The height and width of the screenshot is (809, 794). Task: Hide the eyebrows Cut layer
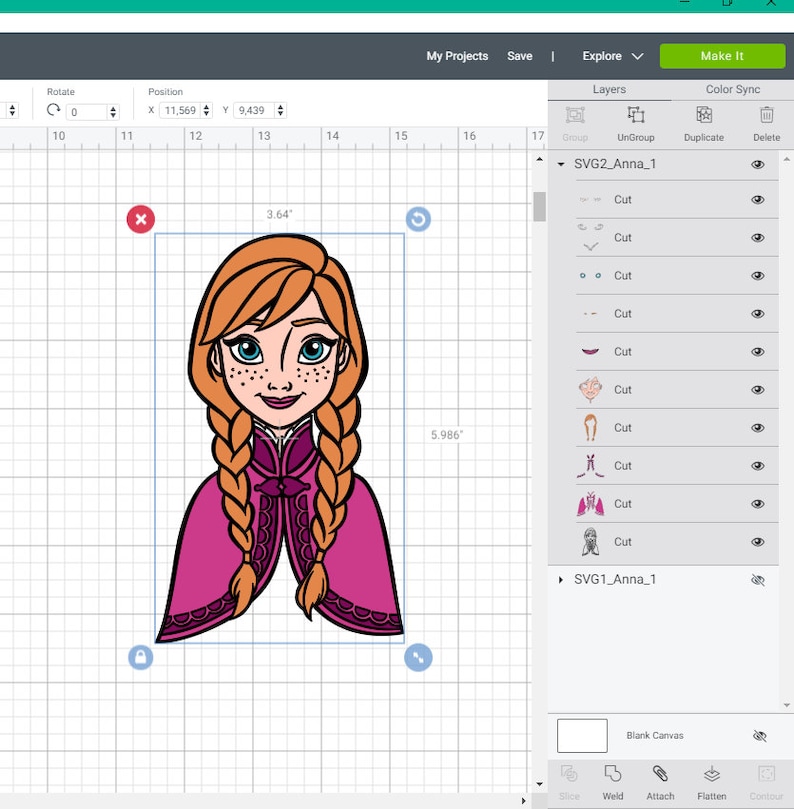pyautogui.click(x=757, y=314)
